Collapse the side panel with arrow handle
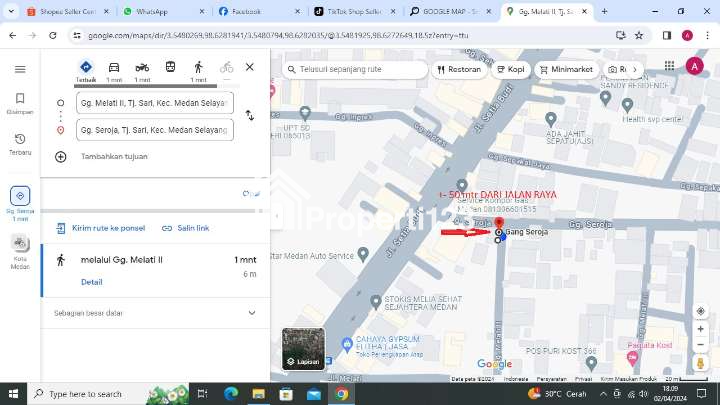This screenshot has height=405, width=720. pos(276,216)
